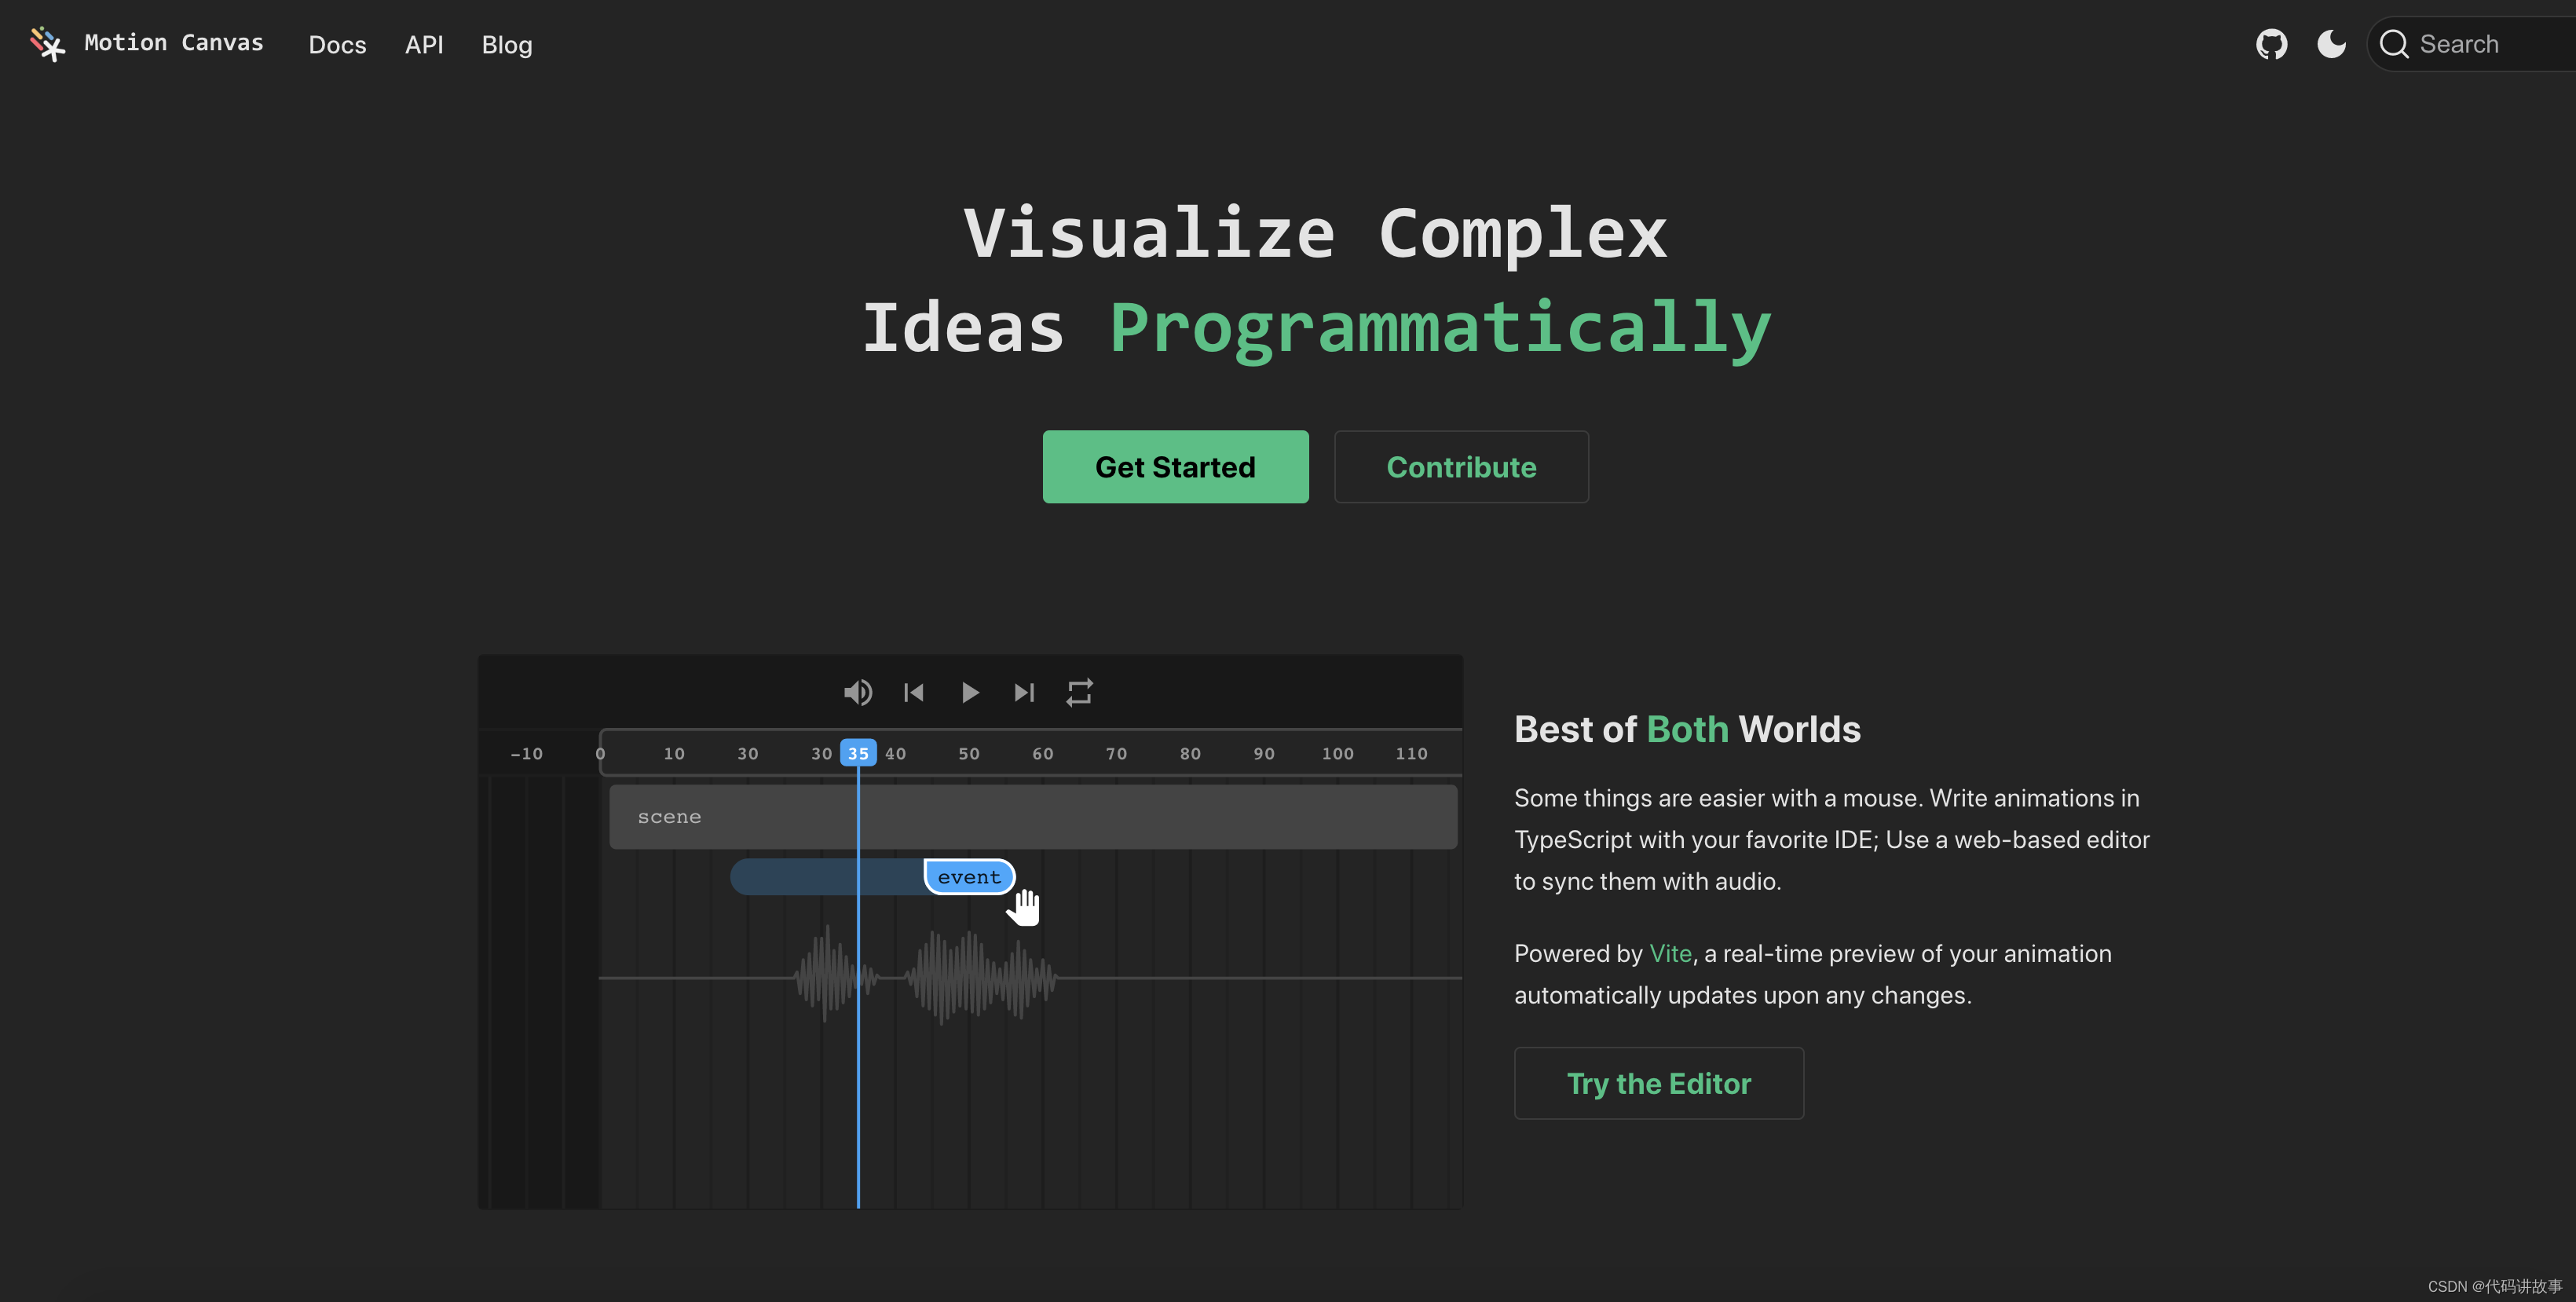This screenshot has height=1302, width=2576.
Task: Click the Contribute button
Action: tap(1462, 465)
